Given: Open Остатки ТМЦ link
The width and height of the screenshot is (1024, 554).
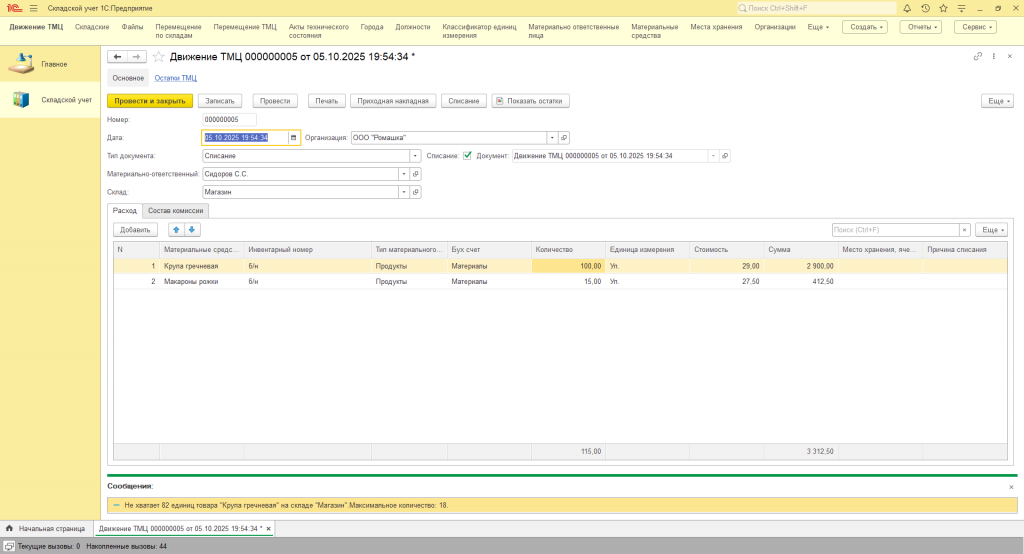Looking at the screenshot, I should coord(176,78).
